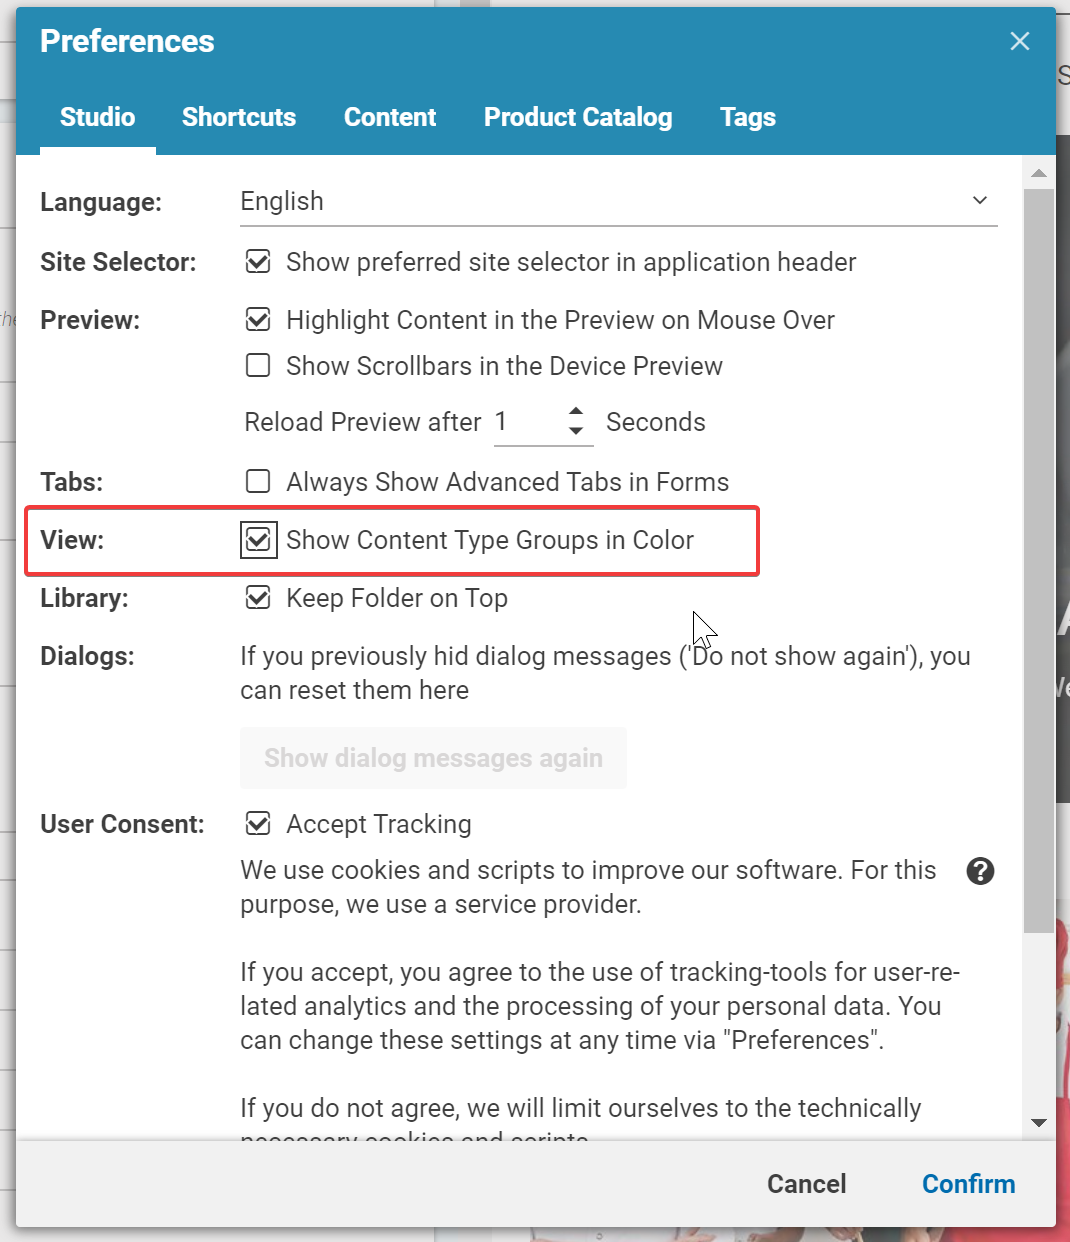Image resolution: width=1070 pixels, height=1242 pixels.
Task: Increase Reload Preview seconds with up arrow
Action: pos(576,411)
